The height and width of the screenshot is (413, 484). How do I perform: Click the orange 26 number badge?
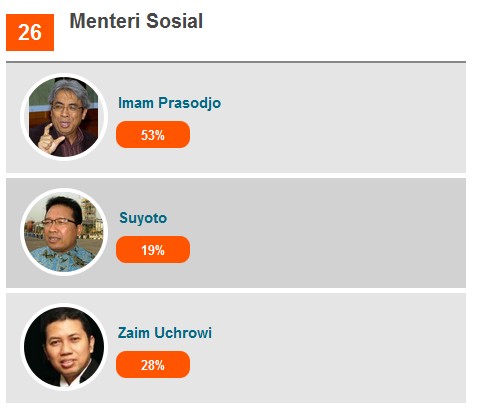(30, 32)
